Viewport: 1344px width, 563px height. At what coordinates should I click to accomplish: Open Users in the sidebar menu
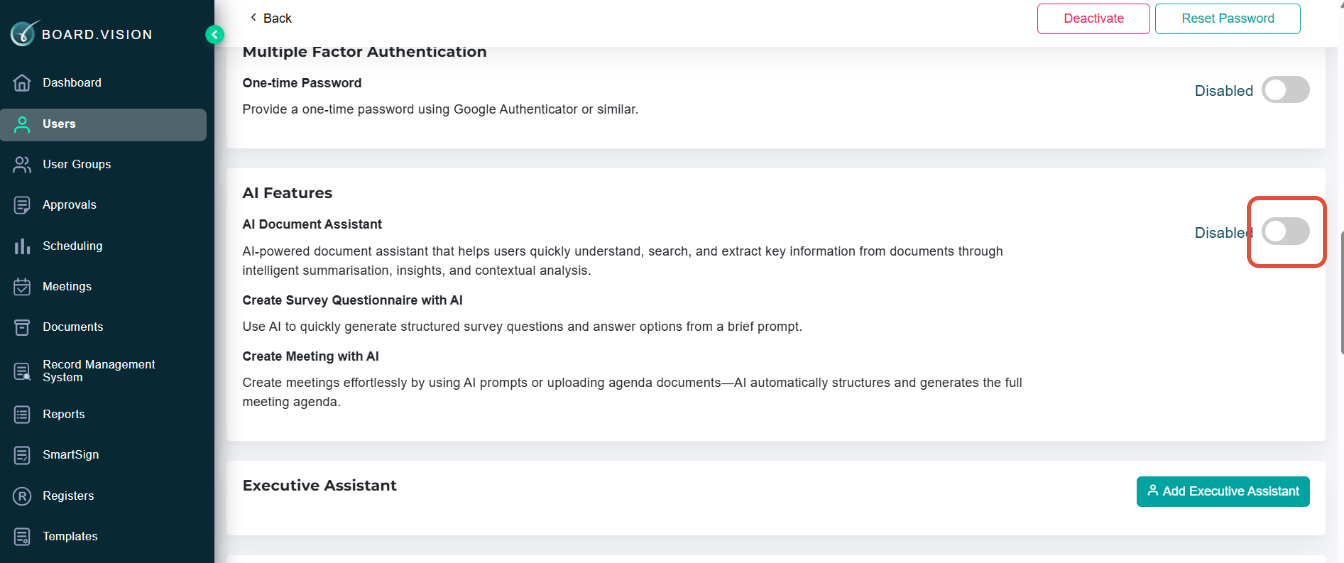tap(59, 124)
